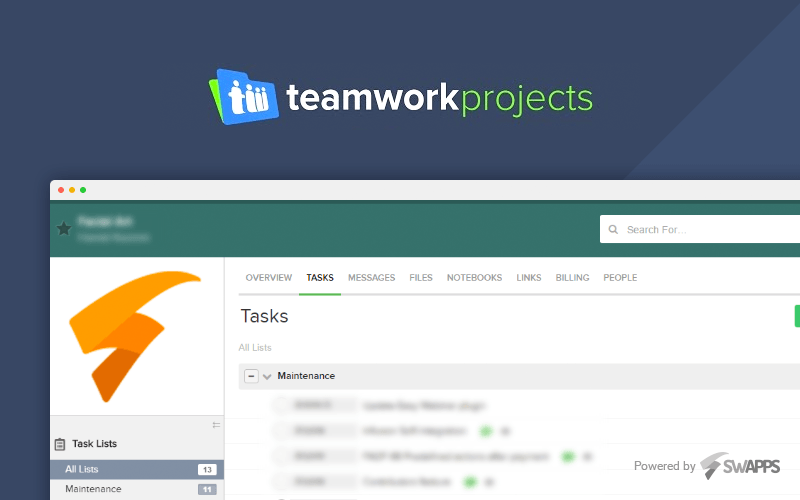Image resolution: width=800 pixels, height=500 pixels.
Task: Click the Teamwork Projects logo icon
Action: (x=244, y=97)
